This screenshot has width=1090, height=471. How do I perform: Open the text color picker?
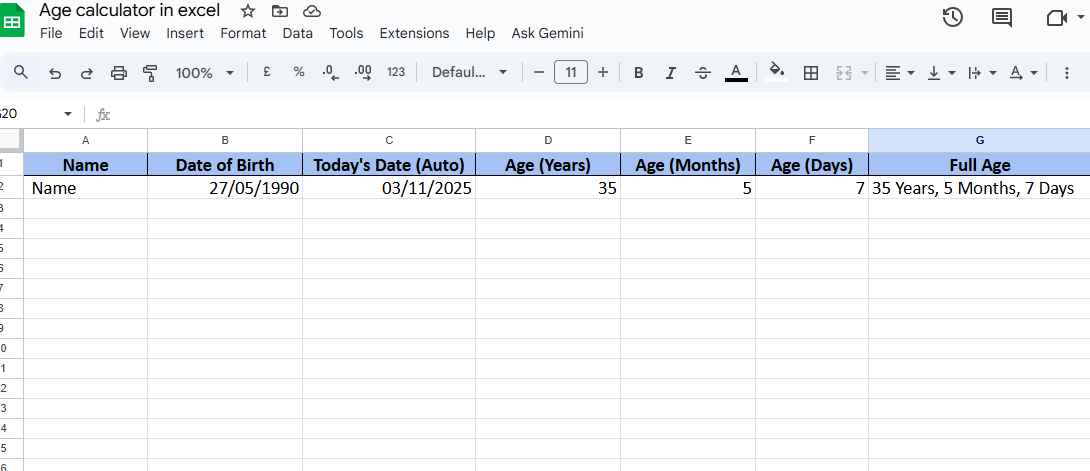coord(736,72)
